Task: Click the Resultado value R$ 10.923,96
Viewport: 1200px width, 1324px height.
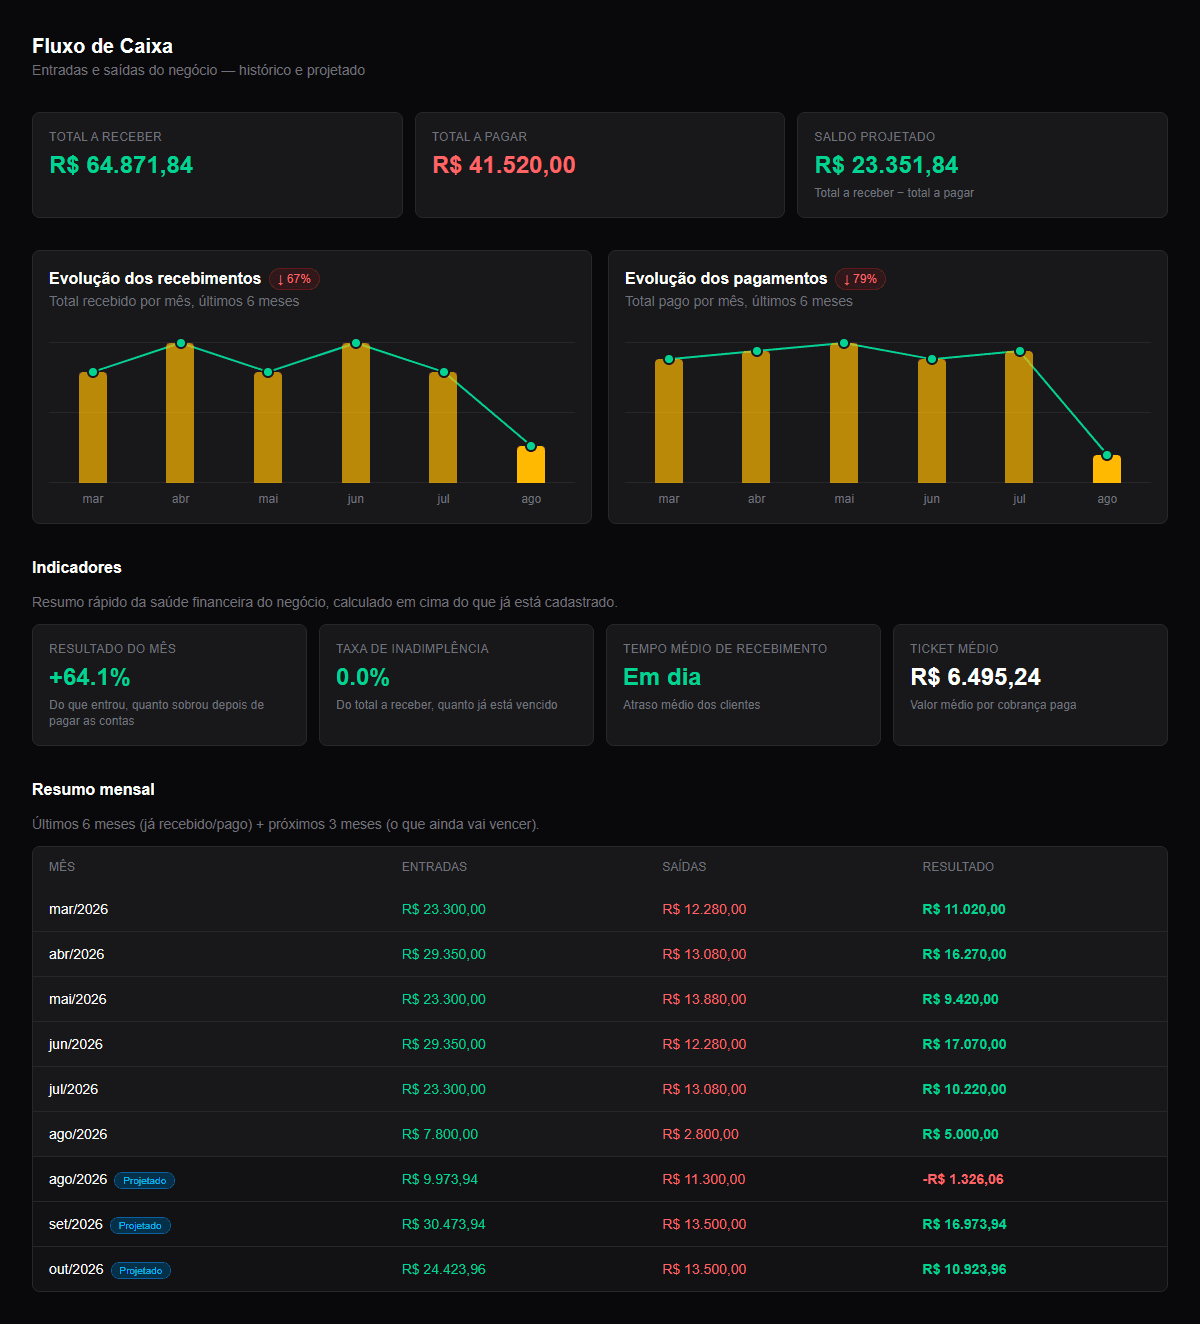Action: [x=964, y=1269]
